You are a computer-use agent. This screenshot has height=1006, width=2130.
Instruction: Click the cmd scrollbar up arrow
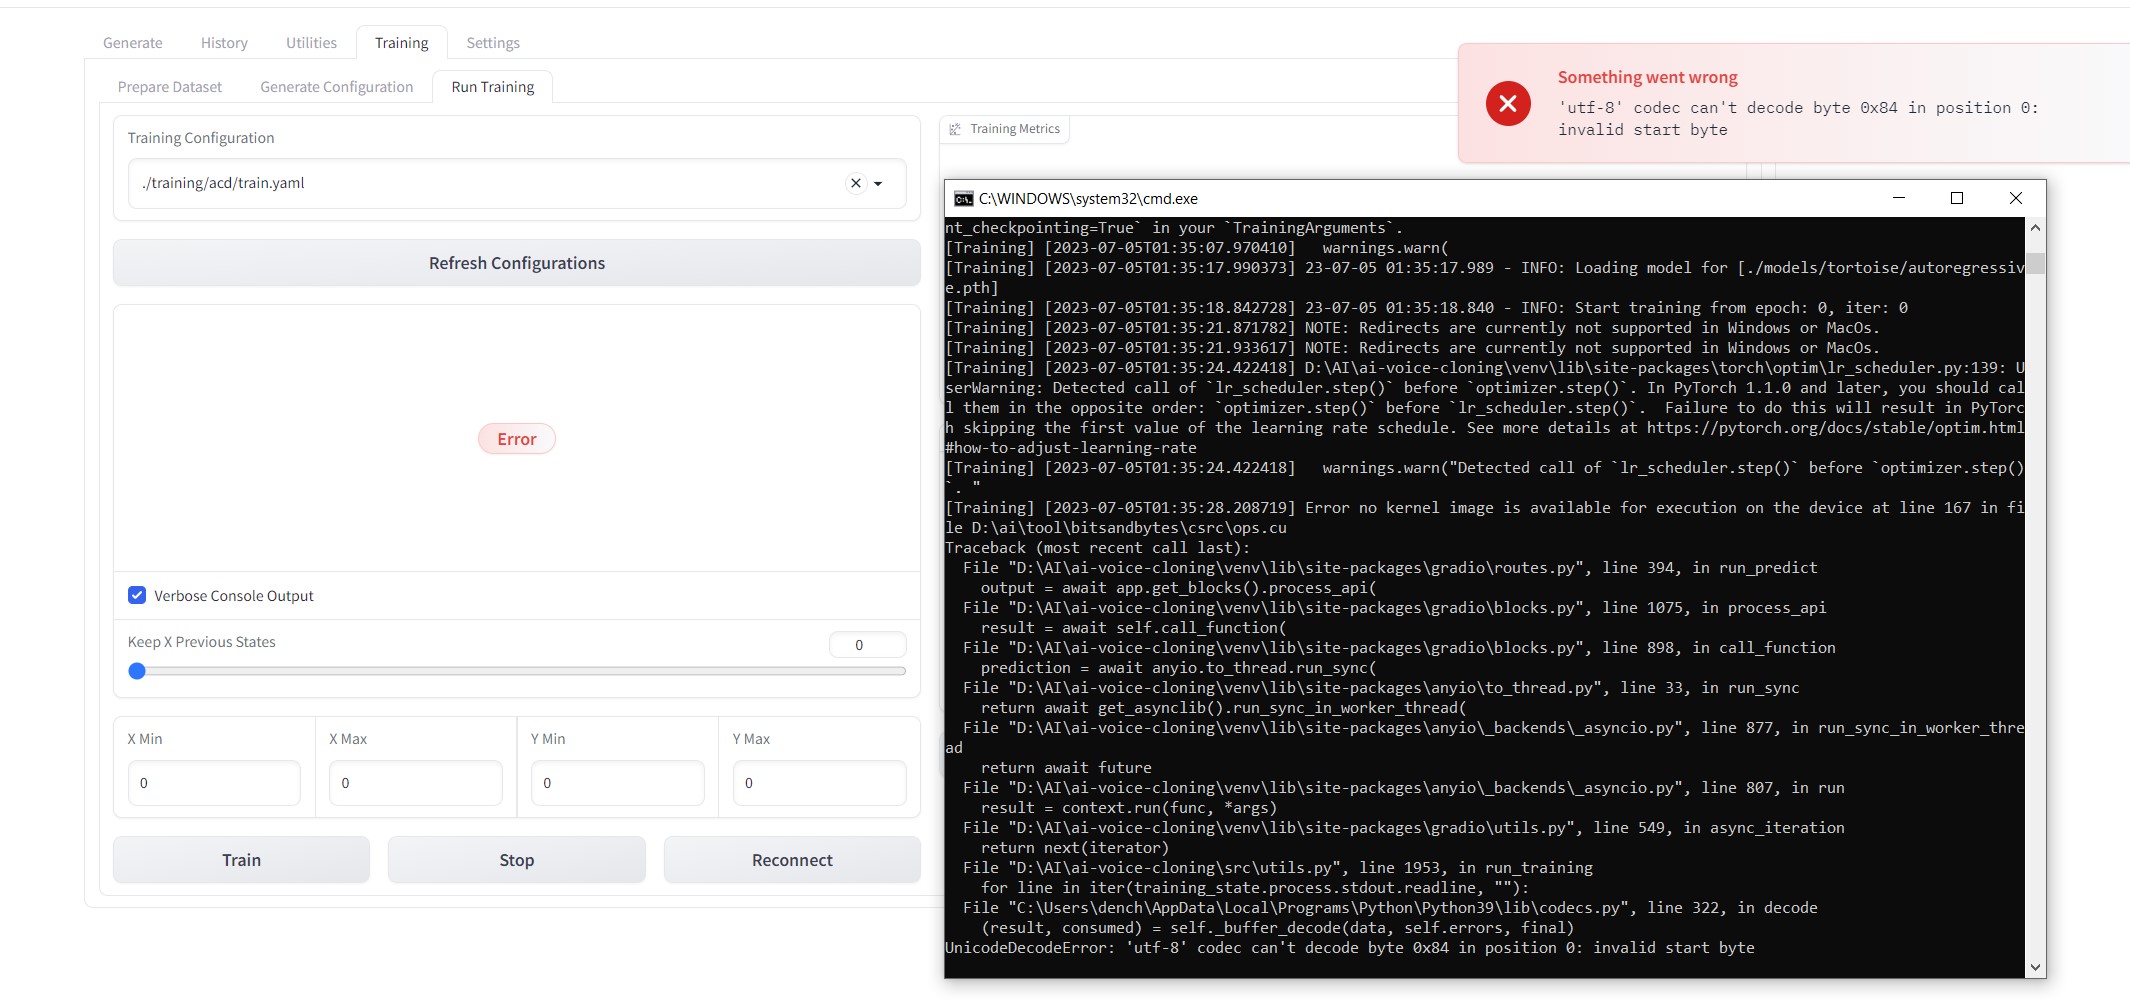point(2035,228)
